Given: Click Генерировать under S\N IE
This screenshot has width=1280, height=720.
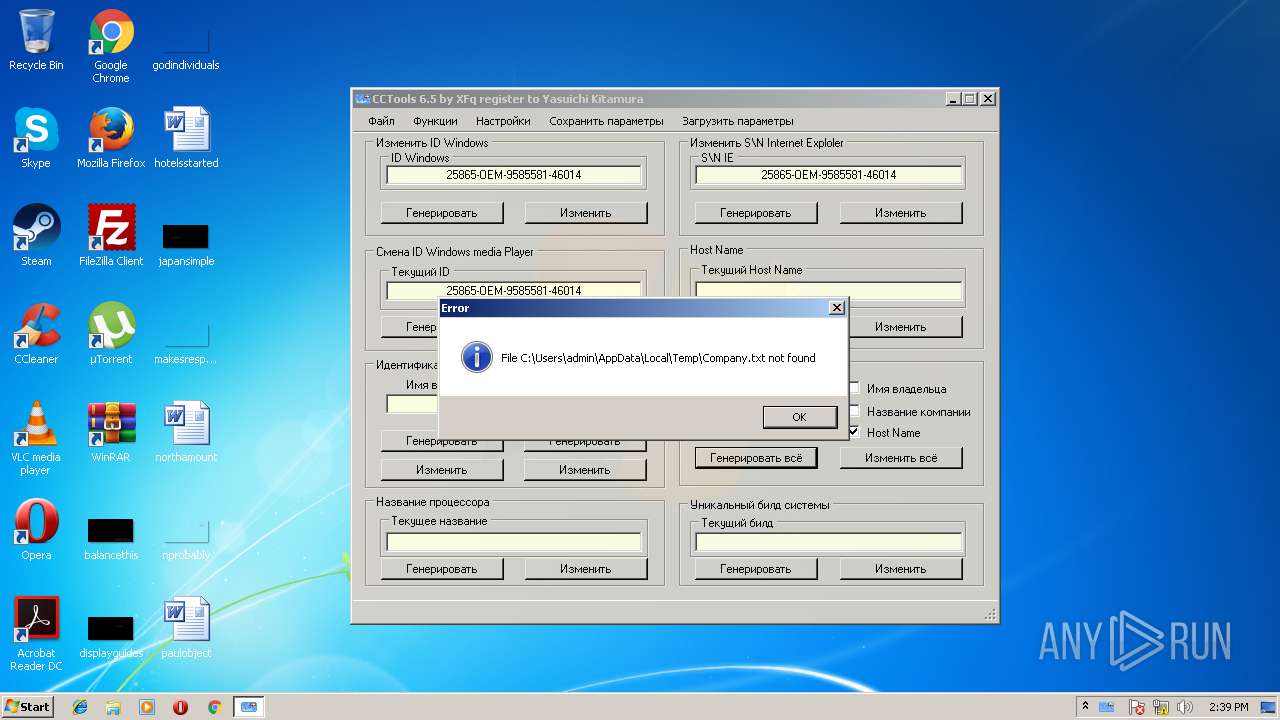Looking at the screenshot, I should [x=756, y=213].
